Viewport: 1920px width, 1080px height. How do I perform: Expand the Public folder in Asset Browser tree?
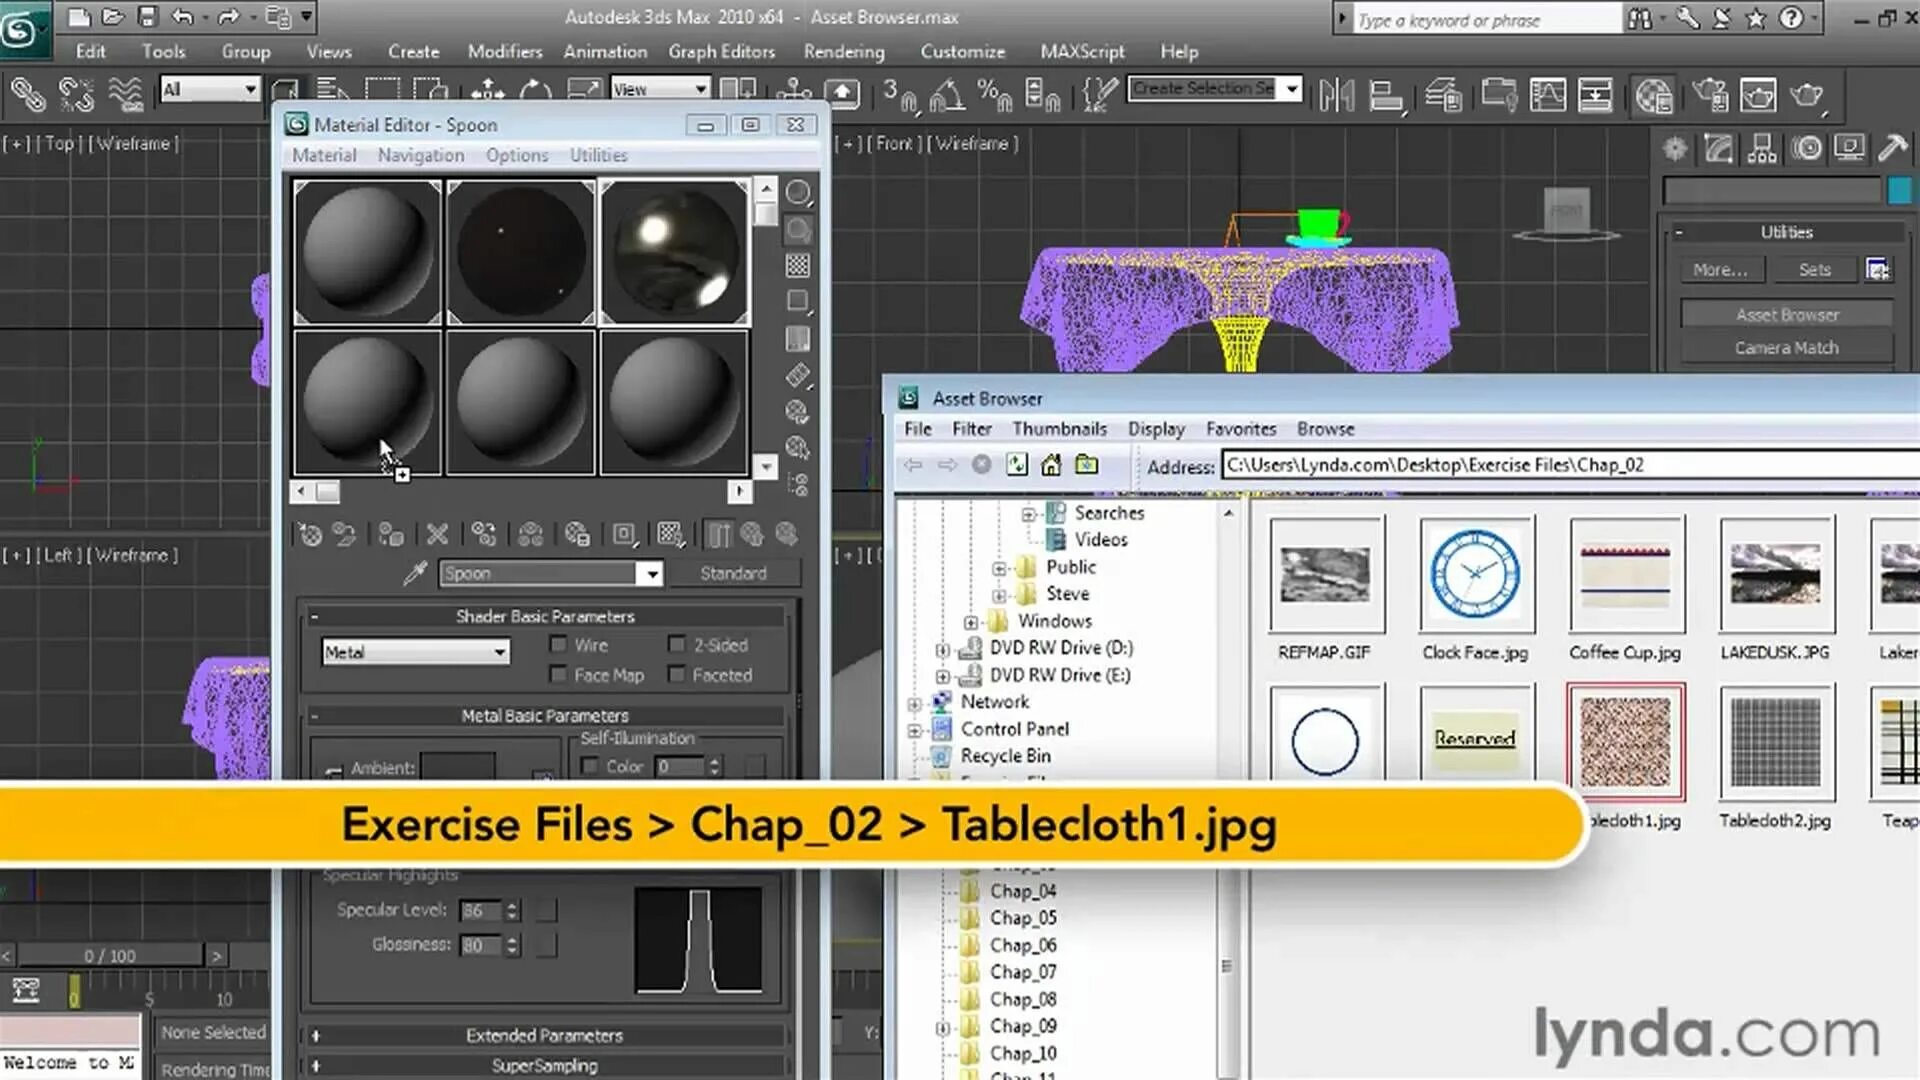click(x=999, y=568)
